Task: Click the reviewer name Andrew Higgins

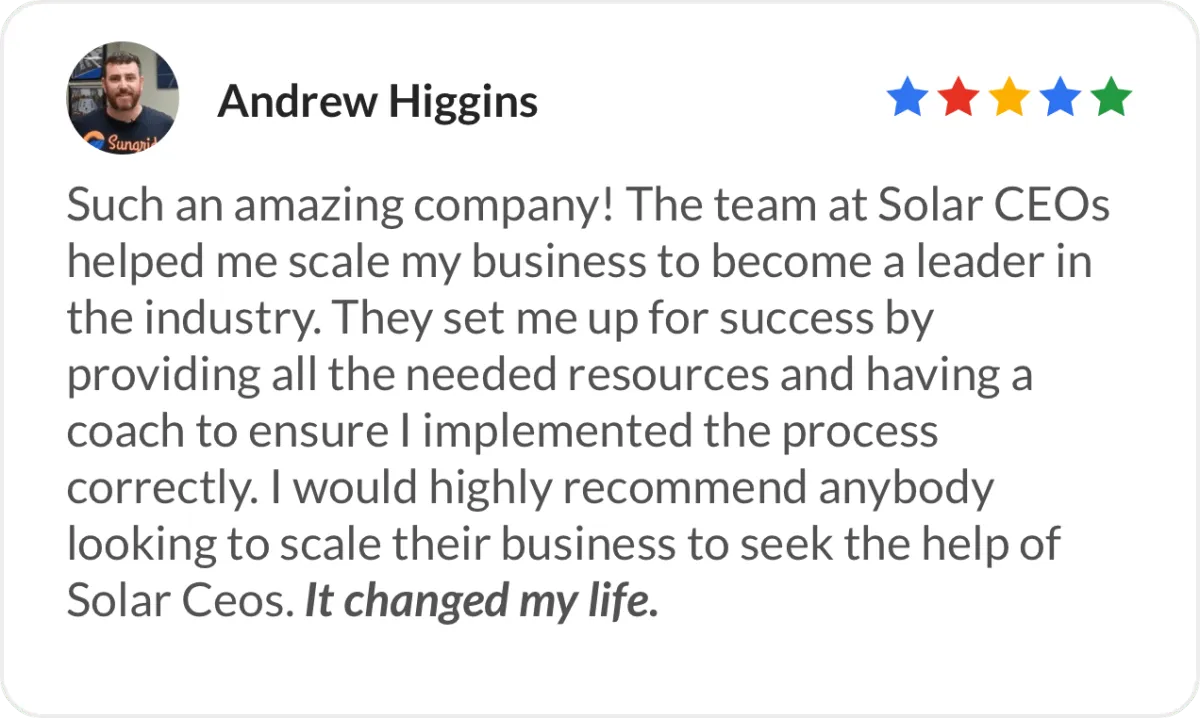Action: [x=378, y=101]
